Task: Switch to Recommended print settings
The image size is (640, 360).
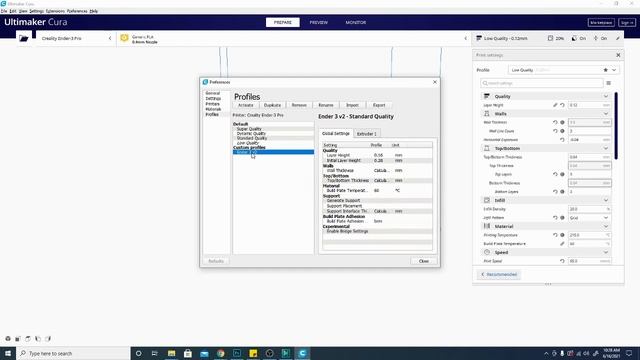Action: click(x=499, y=274)
